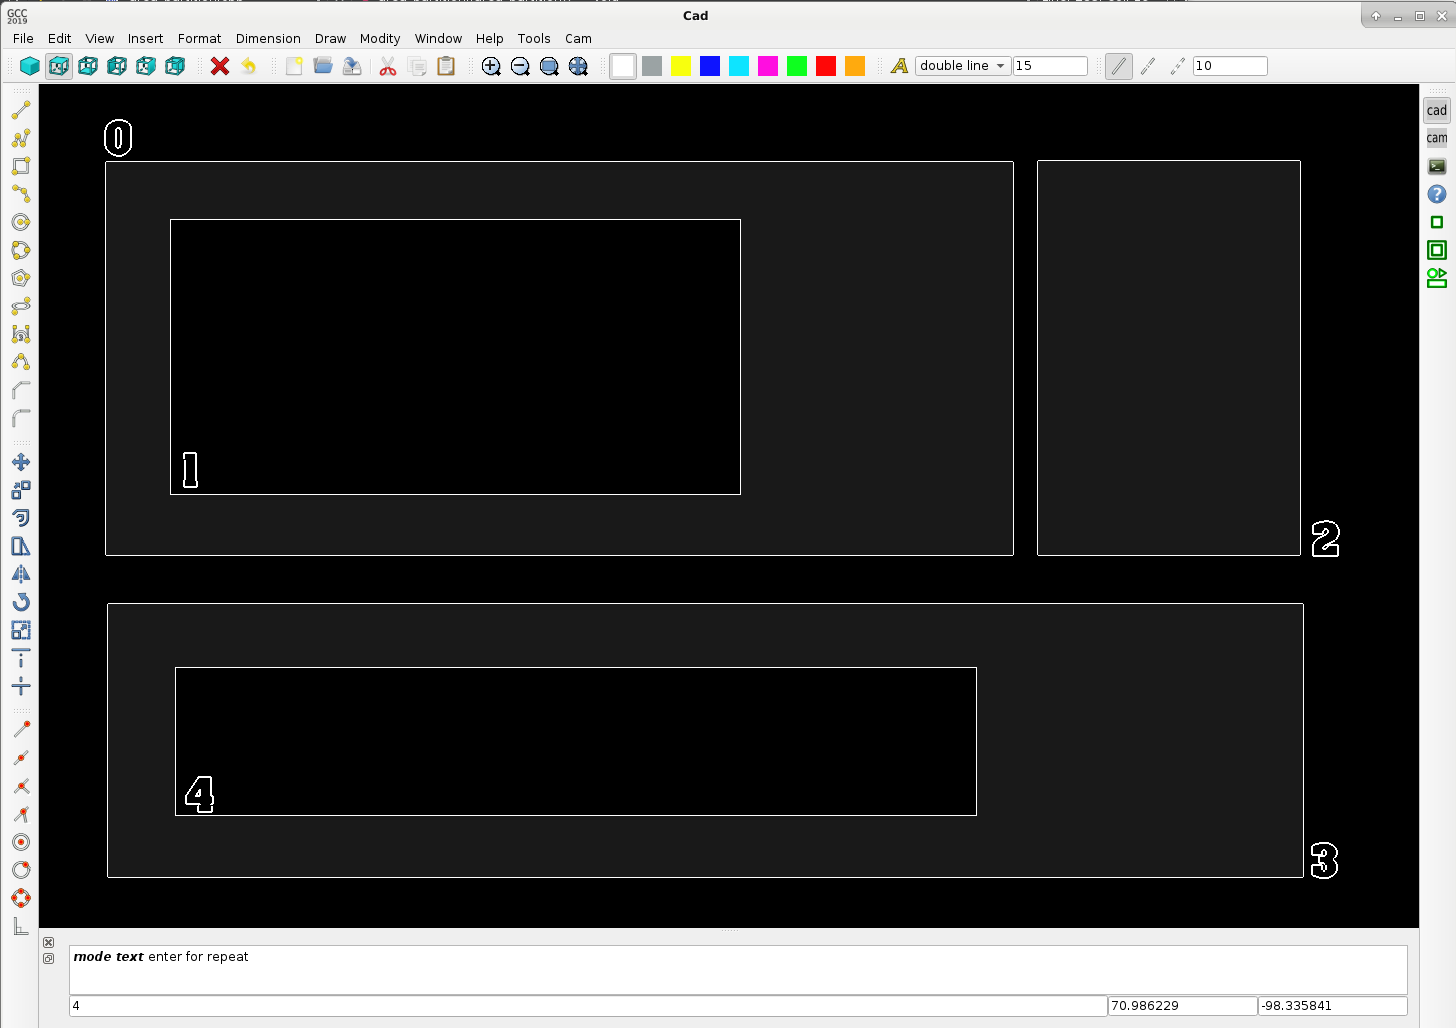Enable endpoint snap

point(21,730)
